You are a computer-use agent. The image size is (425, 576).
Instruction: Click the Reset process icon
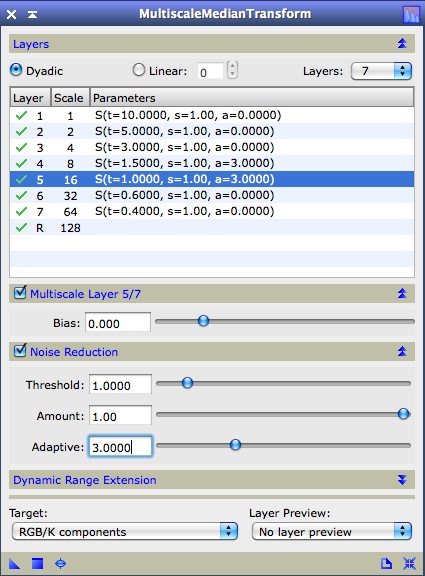[409, 563]
